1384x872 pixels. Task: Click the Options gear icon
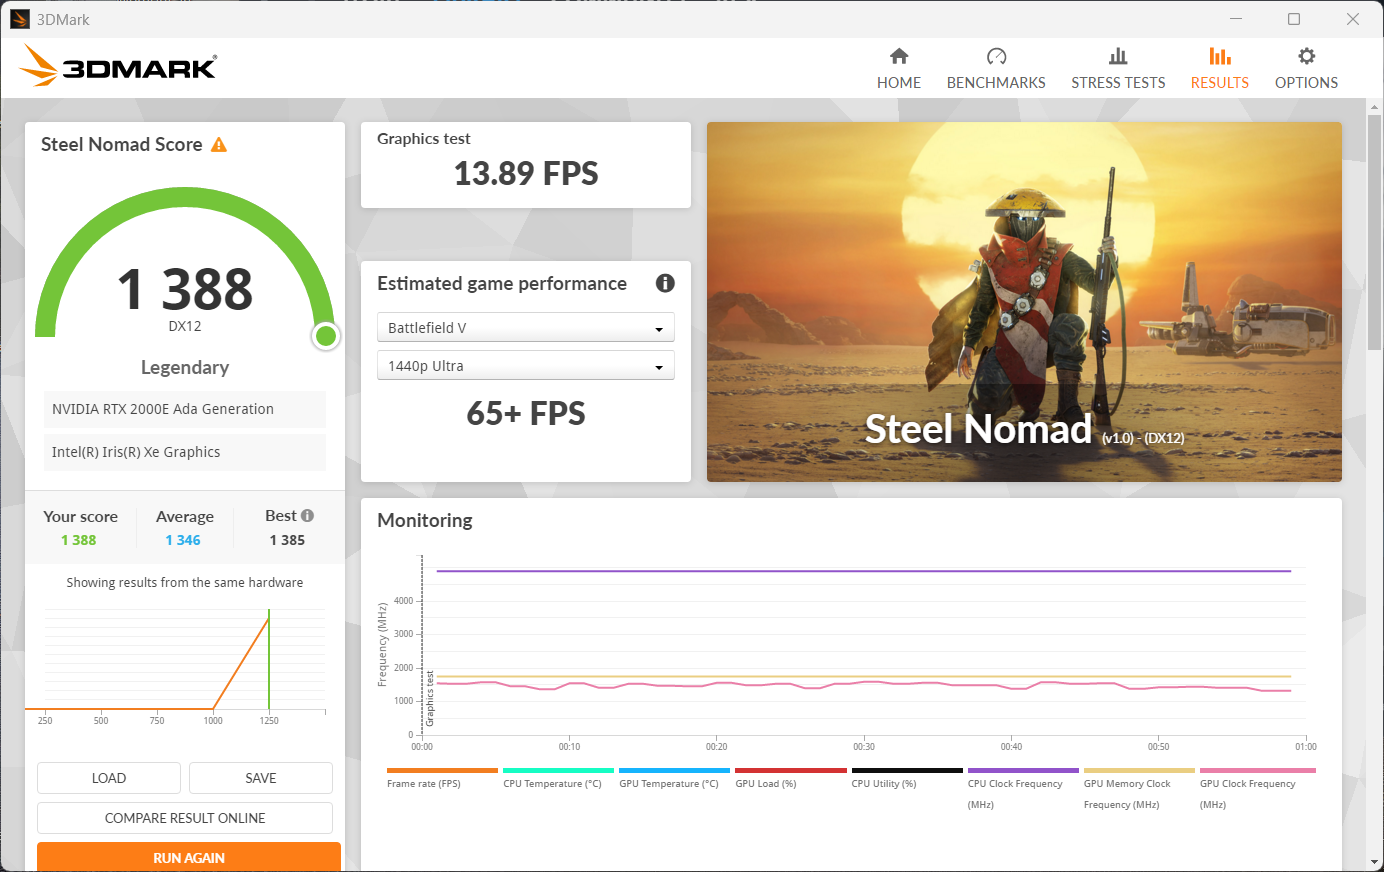[1306, 57]
